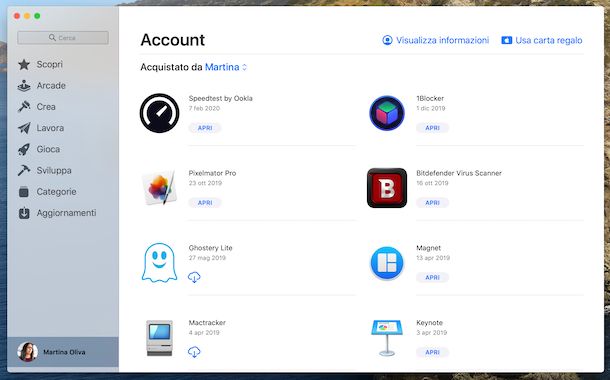Image resolution: width=610 pixels, height=380 pixels.
Task: Click the Sviluppa hammer icon
Action: tap(24, 170)
